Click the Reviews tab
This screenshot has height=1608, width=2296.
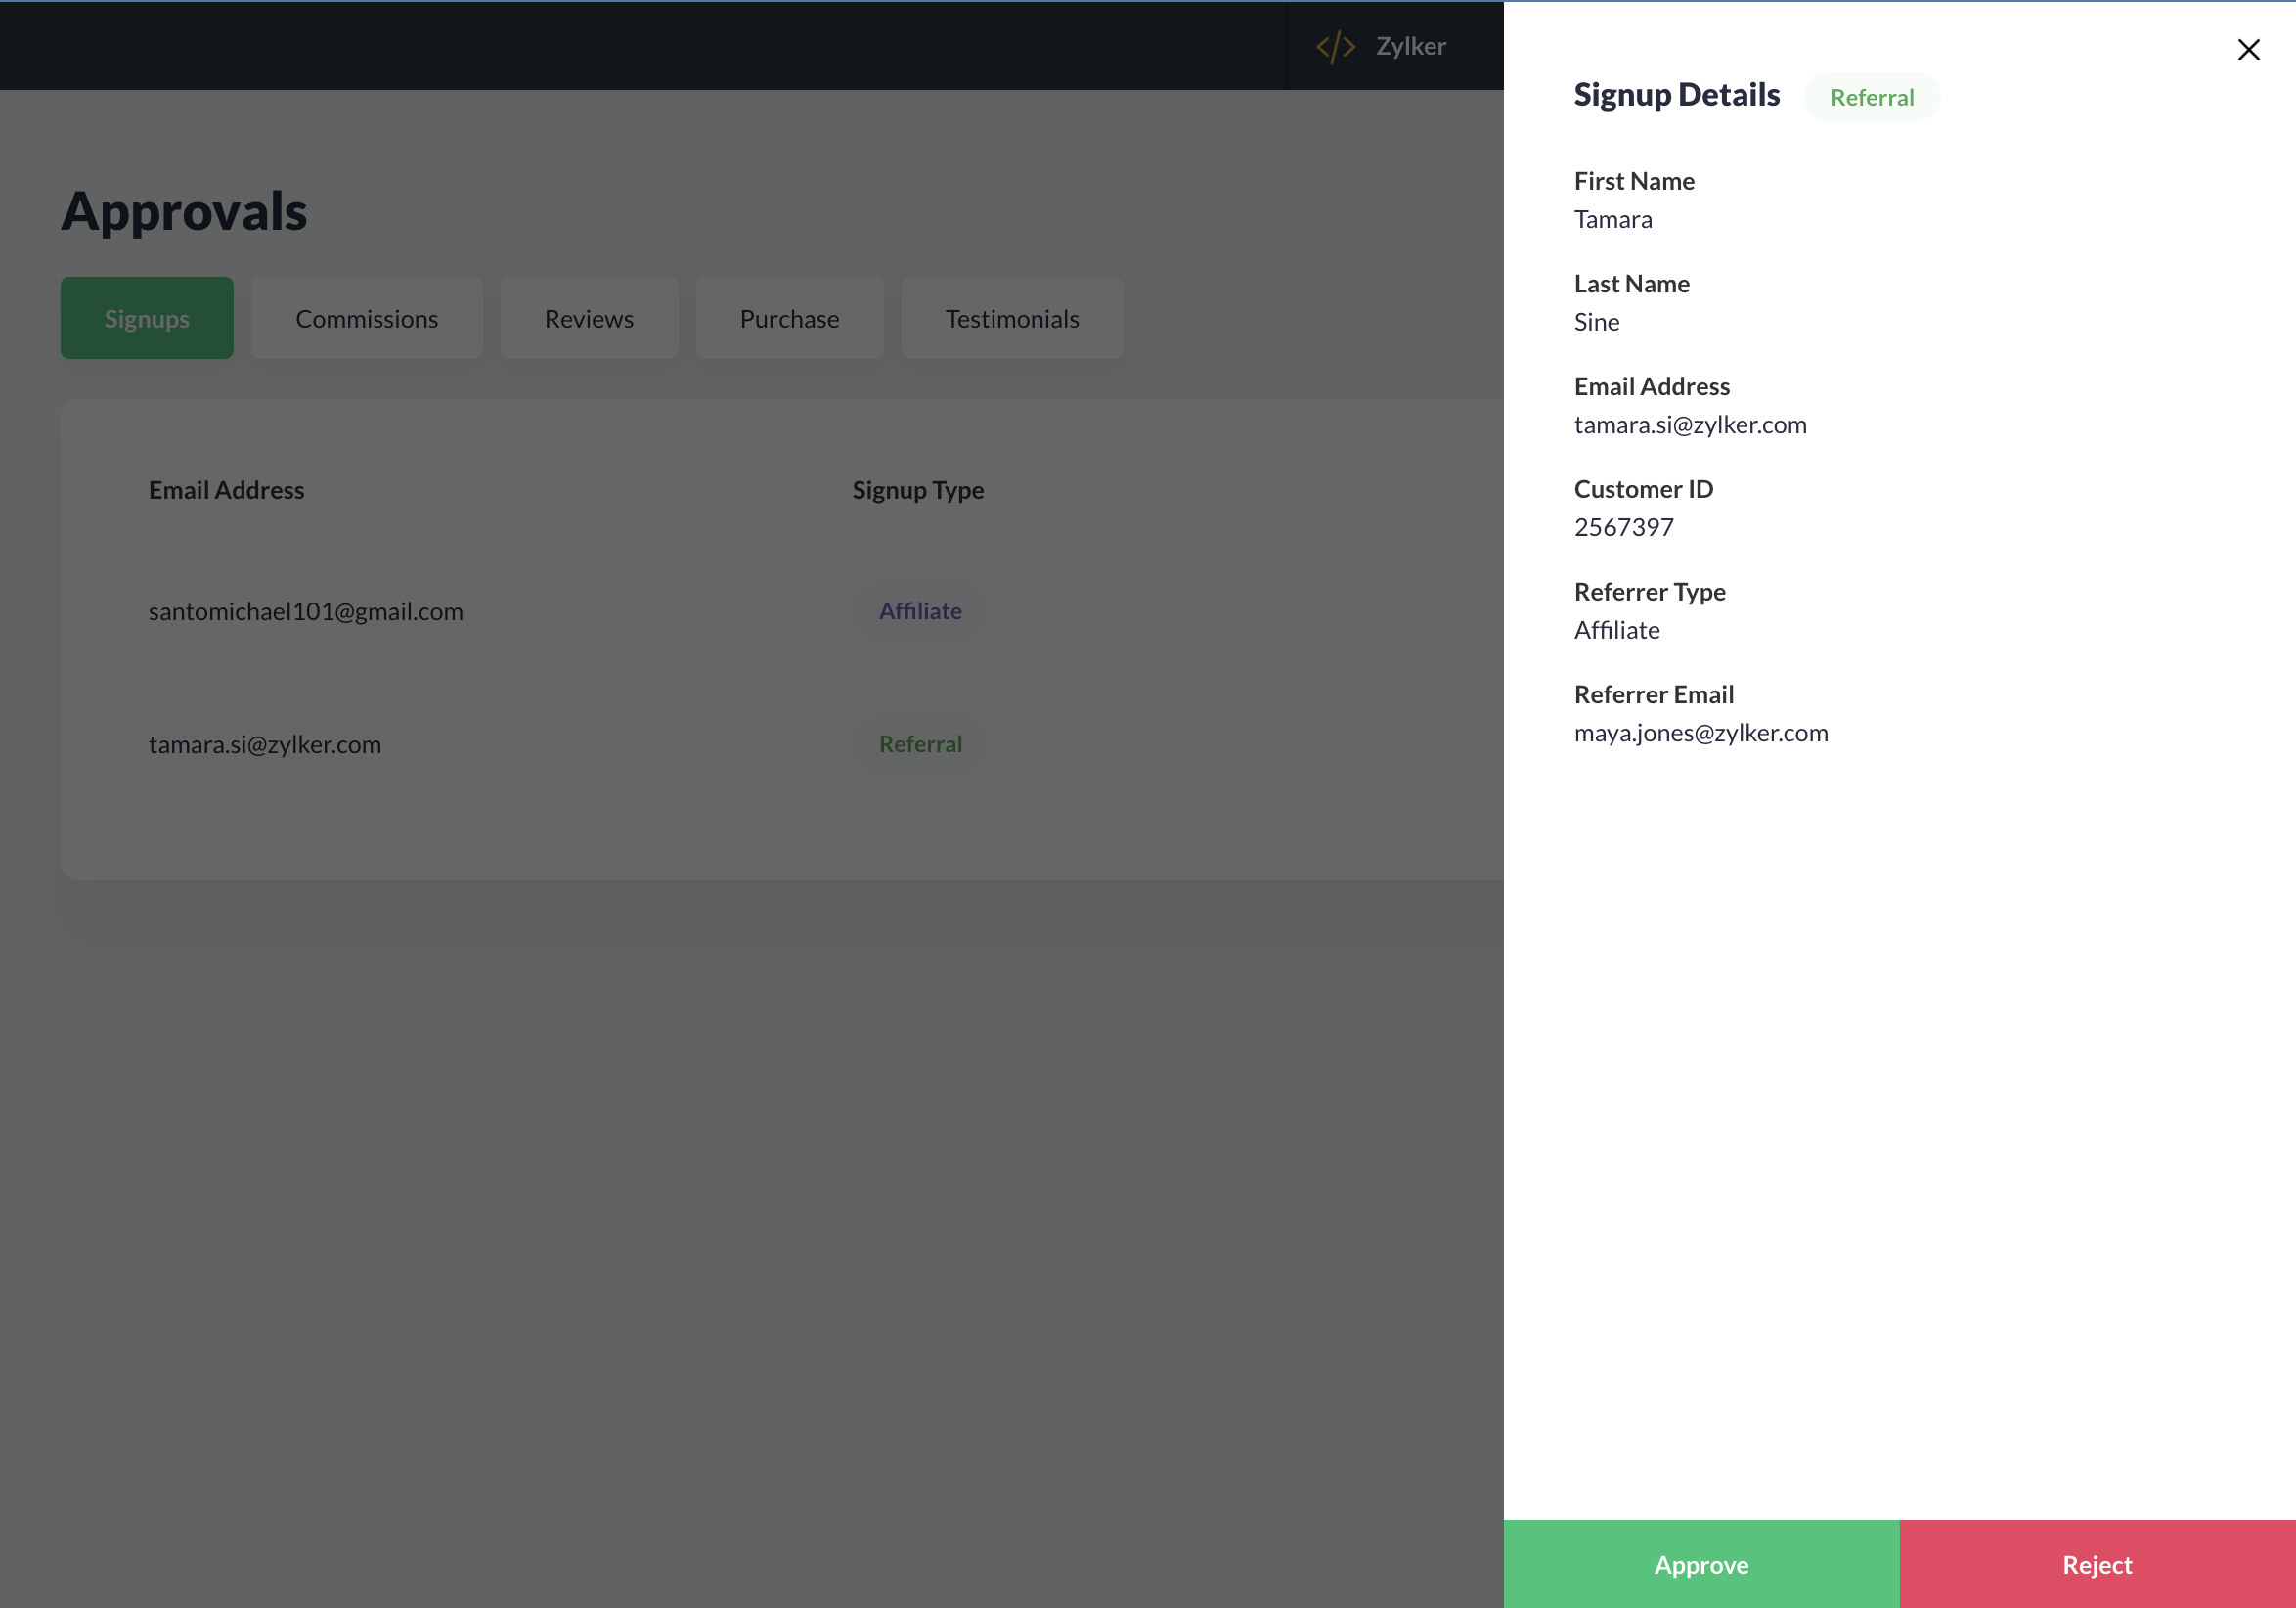pyautogui.click(x=590, y=318)
